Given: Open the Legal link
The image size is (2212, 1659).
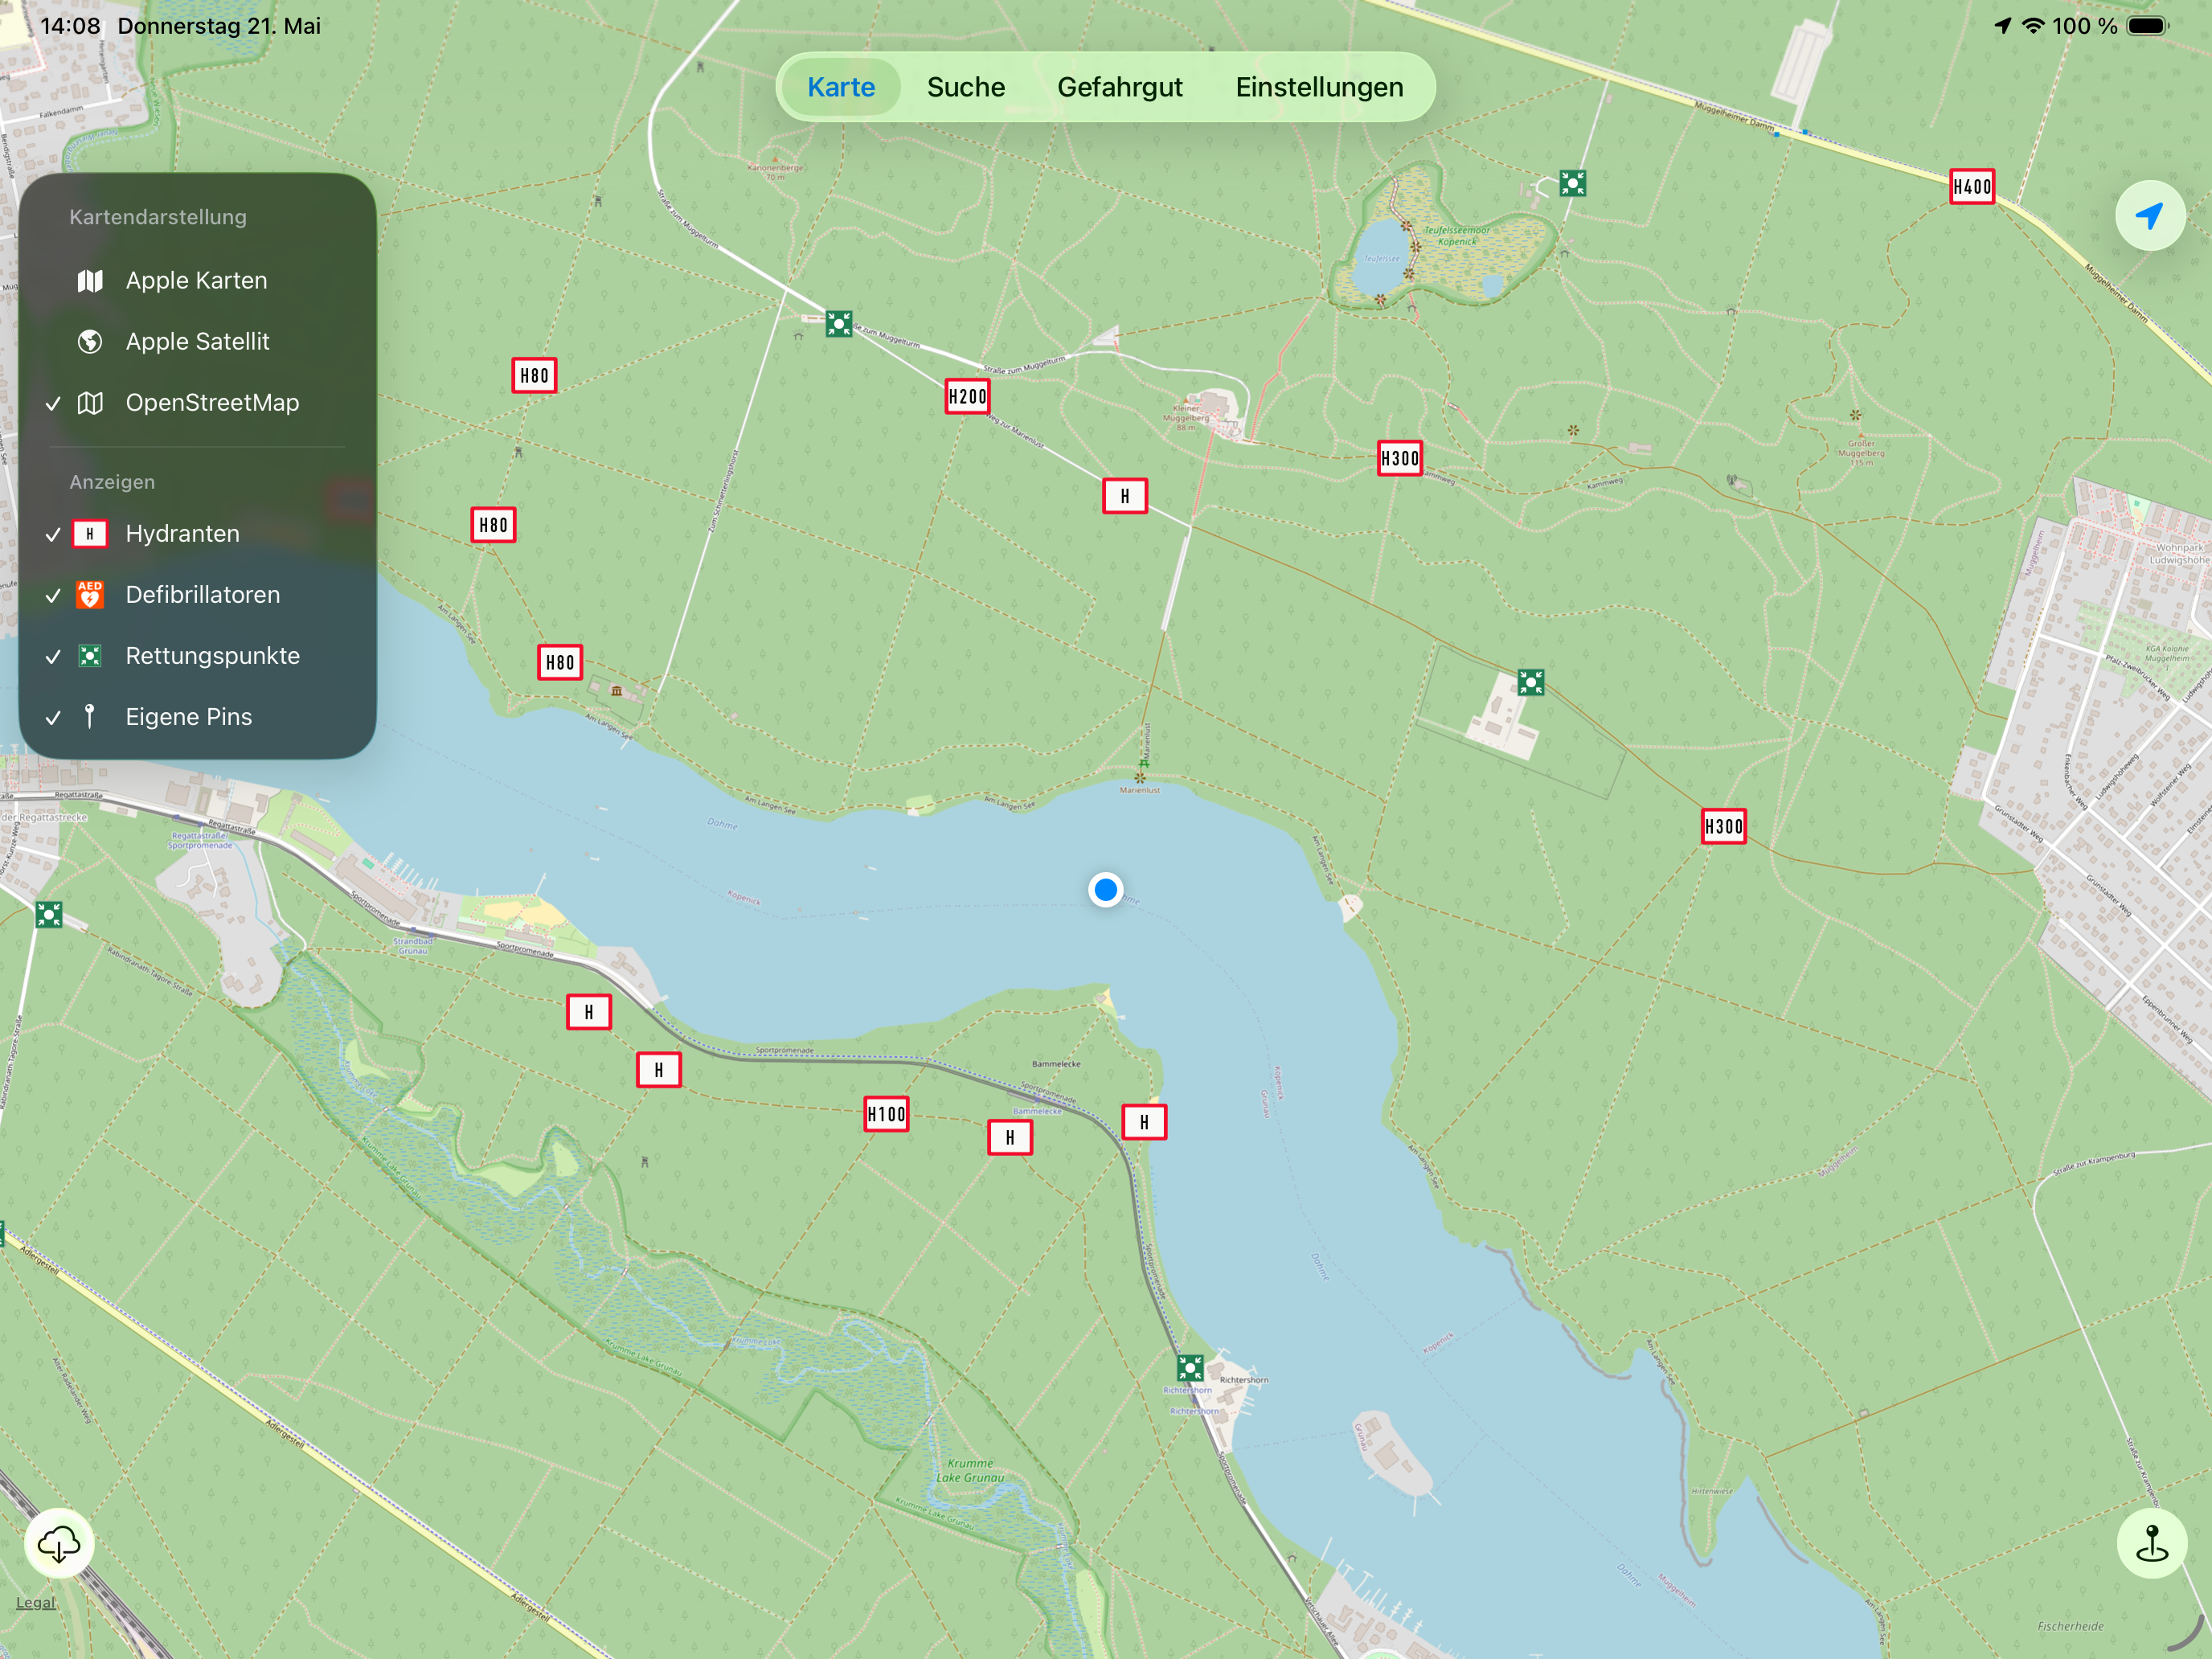Looking at the screenshot, I should click(36, 1602).
